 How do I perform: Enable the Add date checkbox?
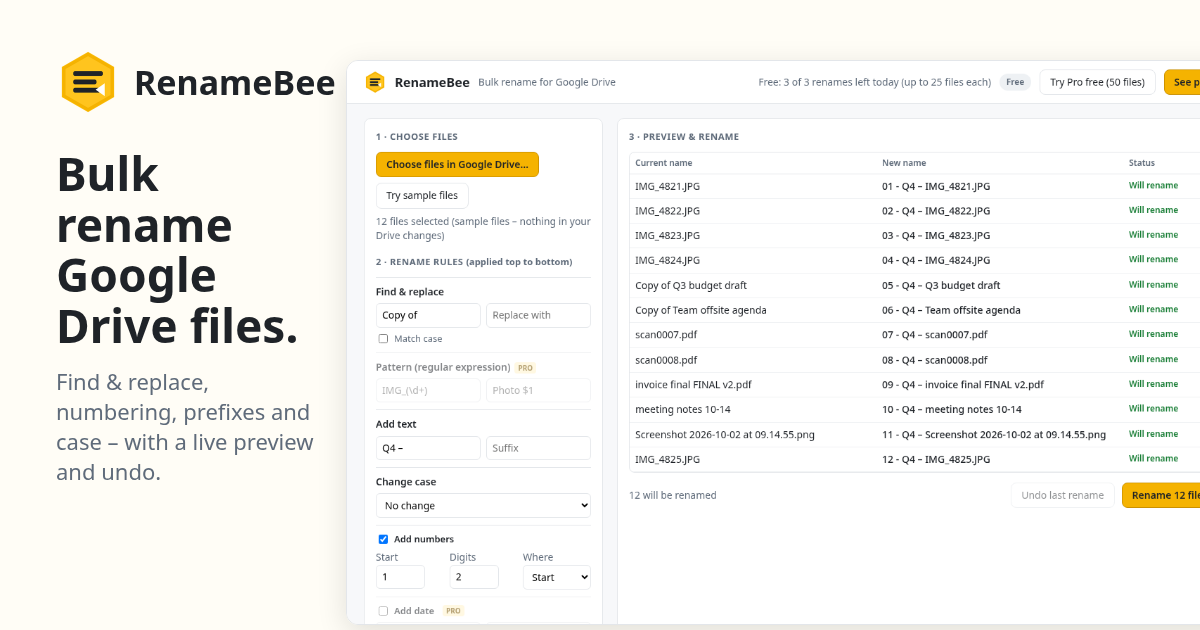coord(383,611)
